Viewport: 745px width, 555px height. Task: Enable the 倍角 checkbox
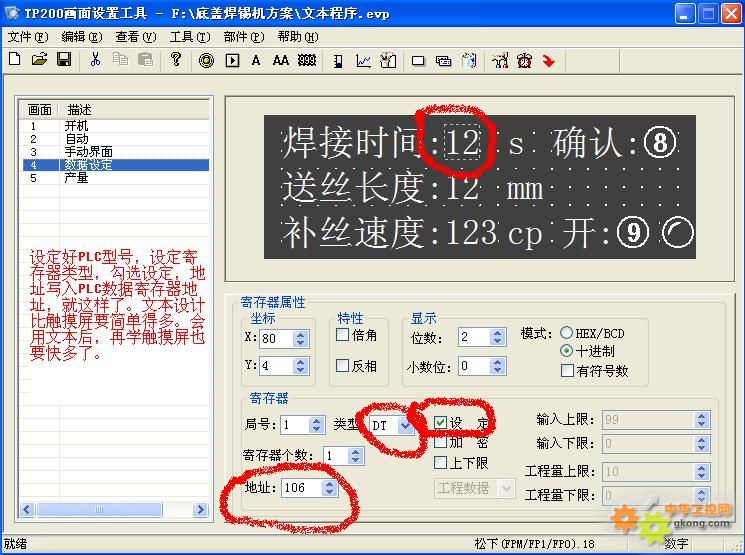[342, 335]
